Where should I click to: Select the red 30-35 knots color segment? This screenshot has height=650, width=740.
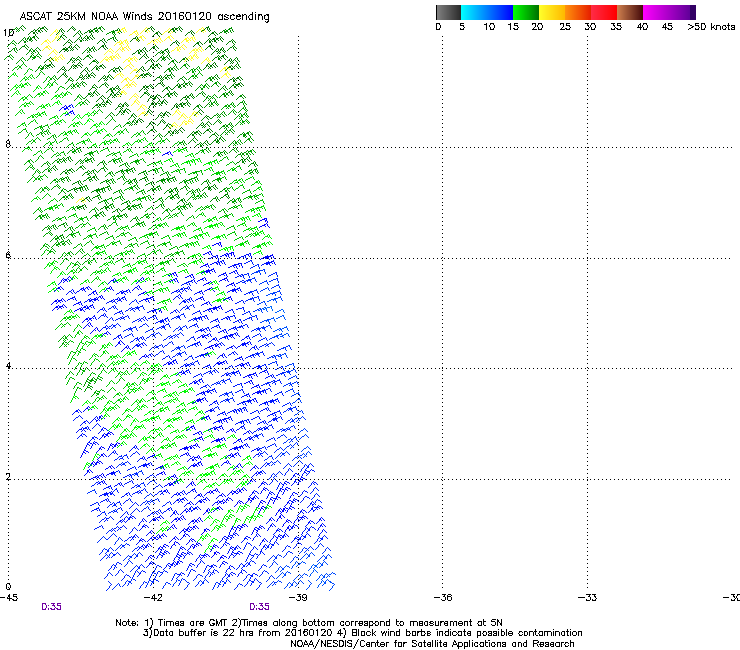pyautogui.click(x=604, y=12)
